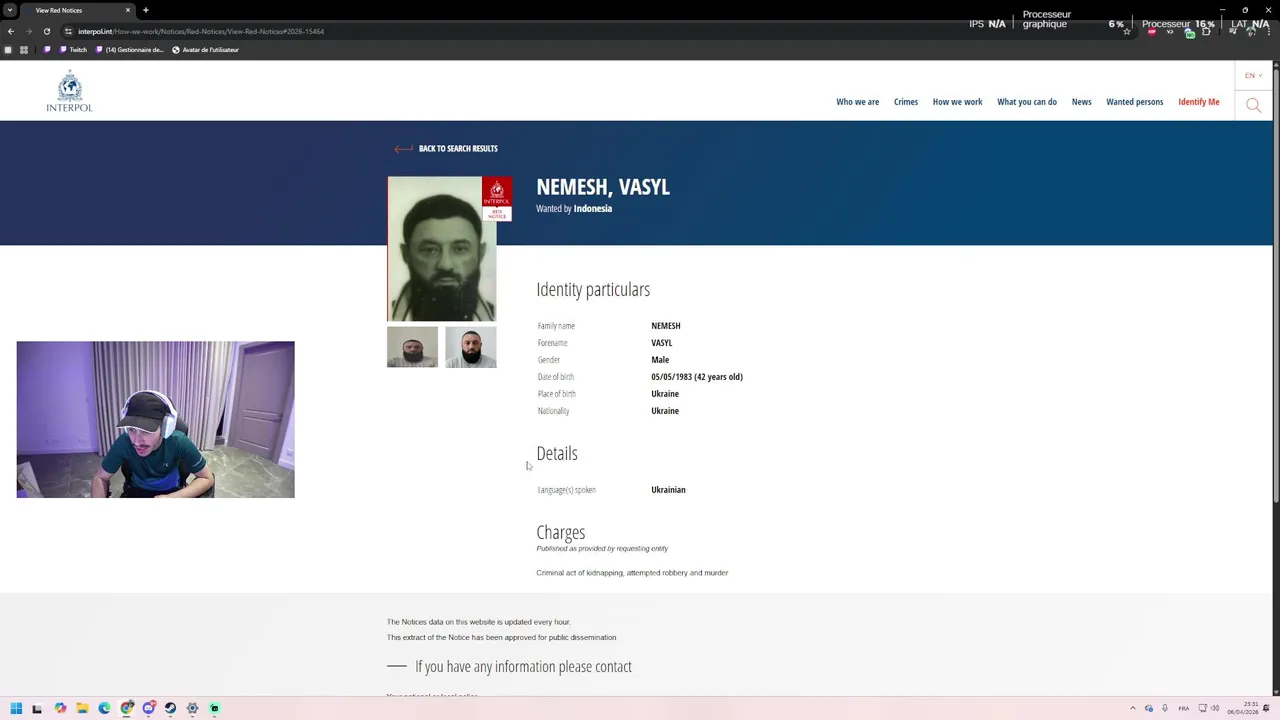Go back with the browser back arrow
This screenshot has width=1280, height=720.
[x=10, y=31]
